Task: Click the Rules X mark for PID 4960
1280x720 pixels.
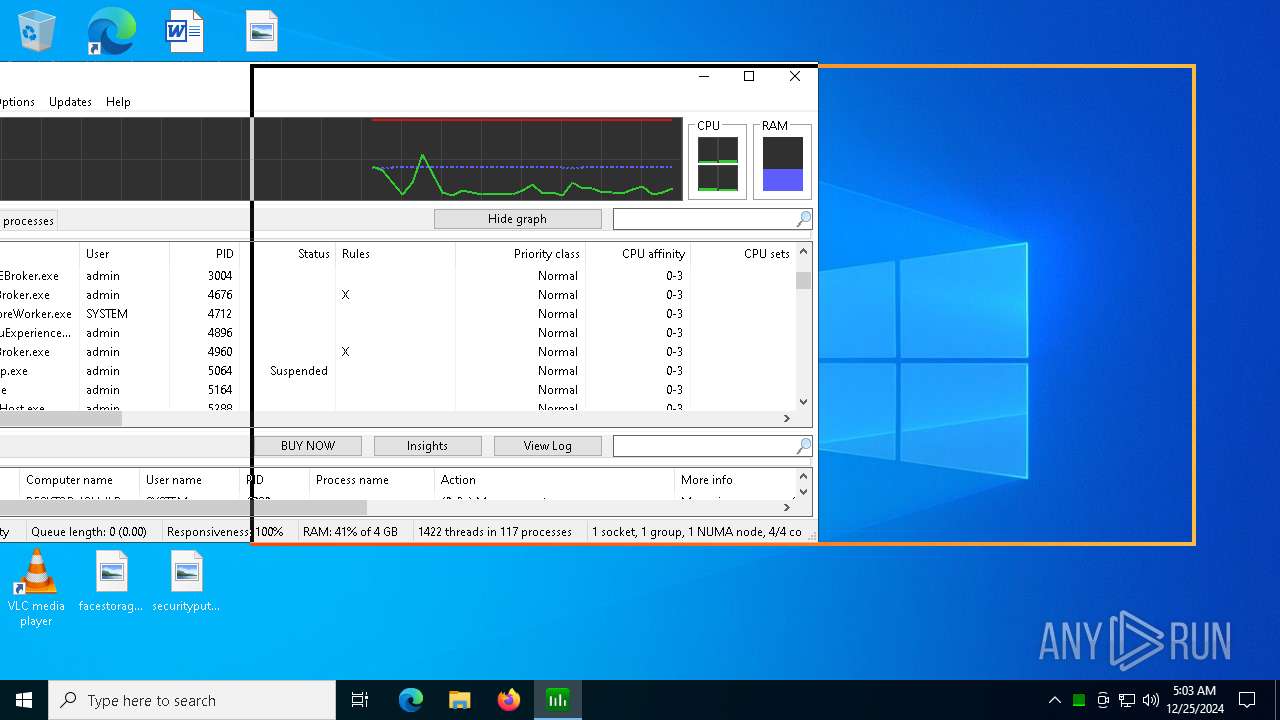Action: click(345, 352)
